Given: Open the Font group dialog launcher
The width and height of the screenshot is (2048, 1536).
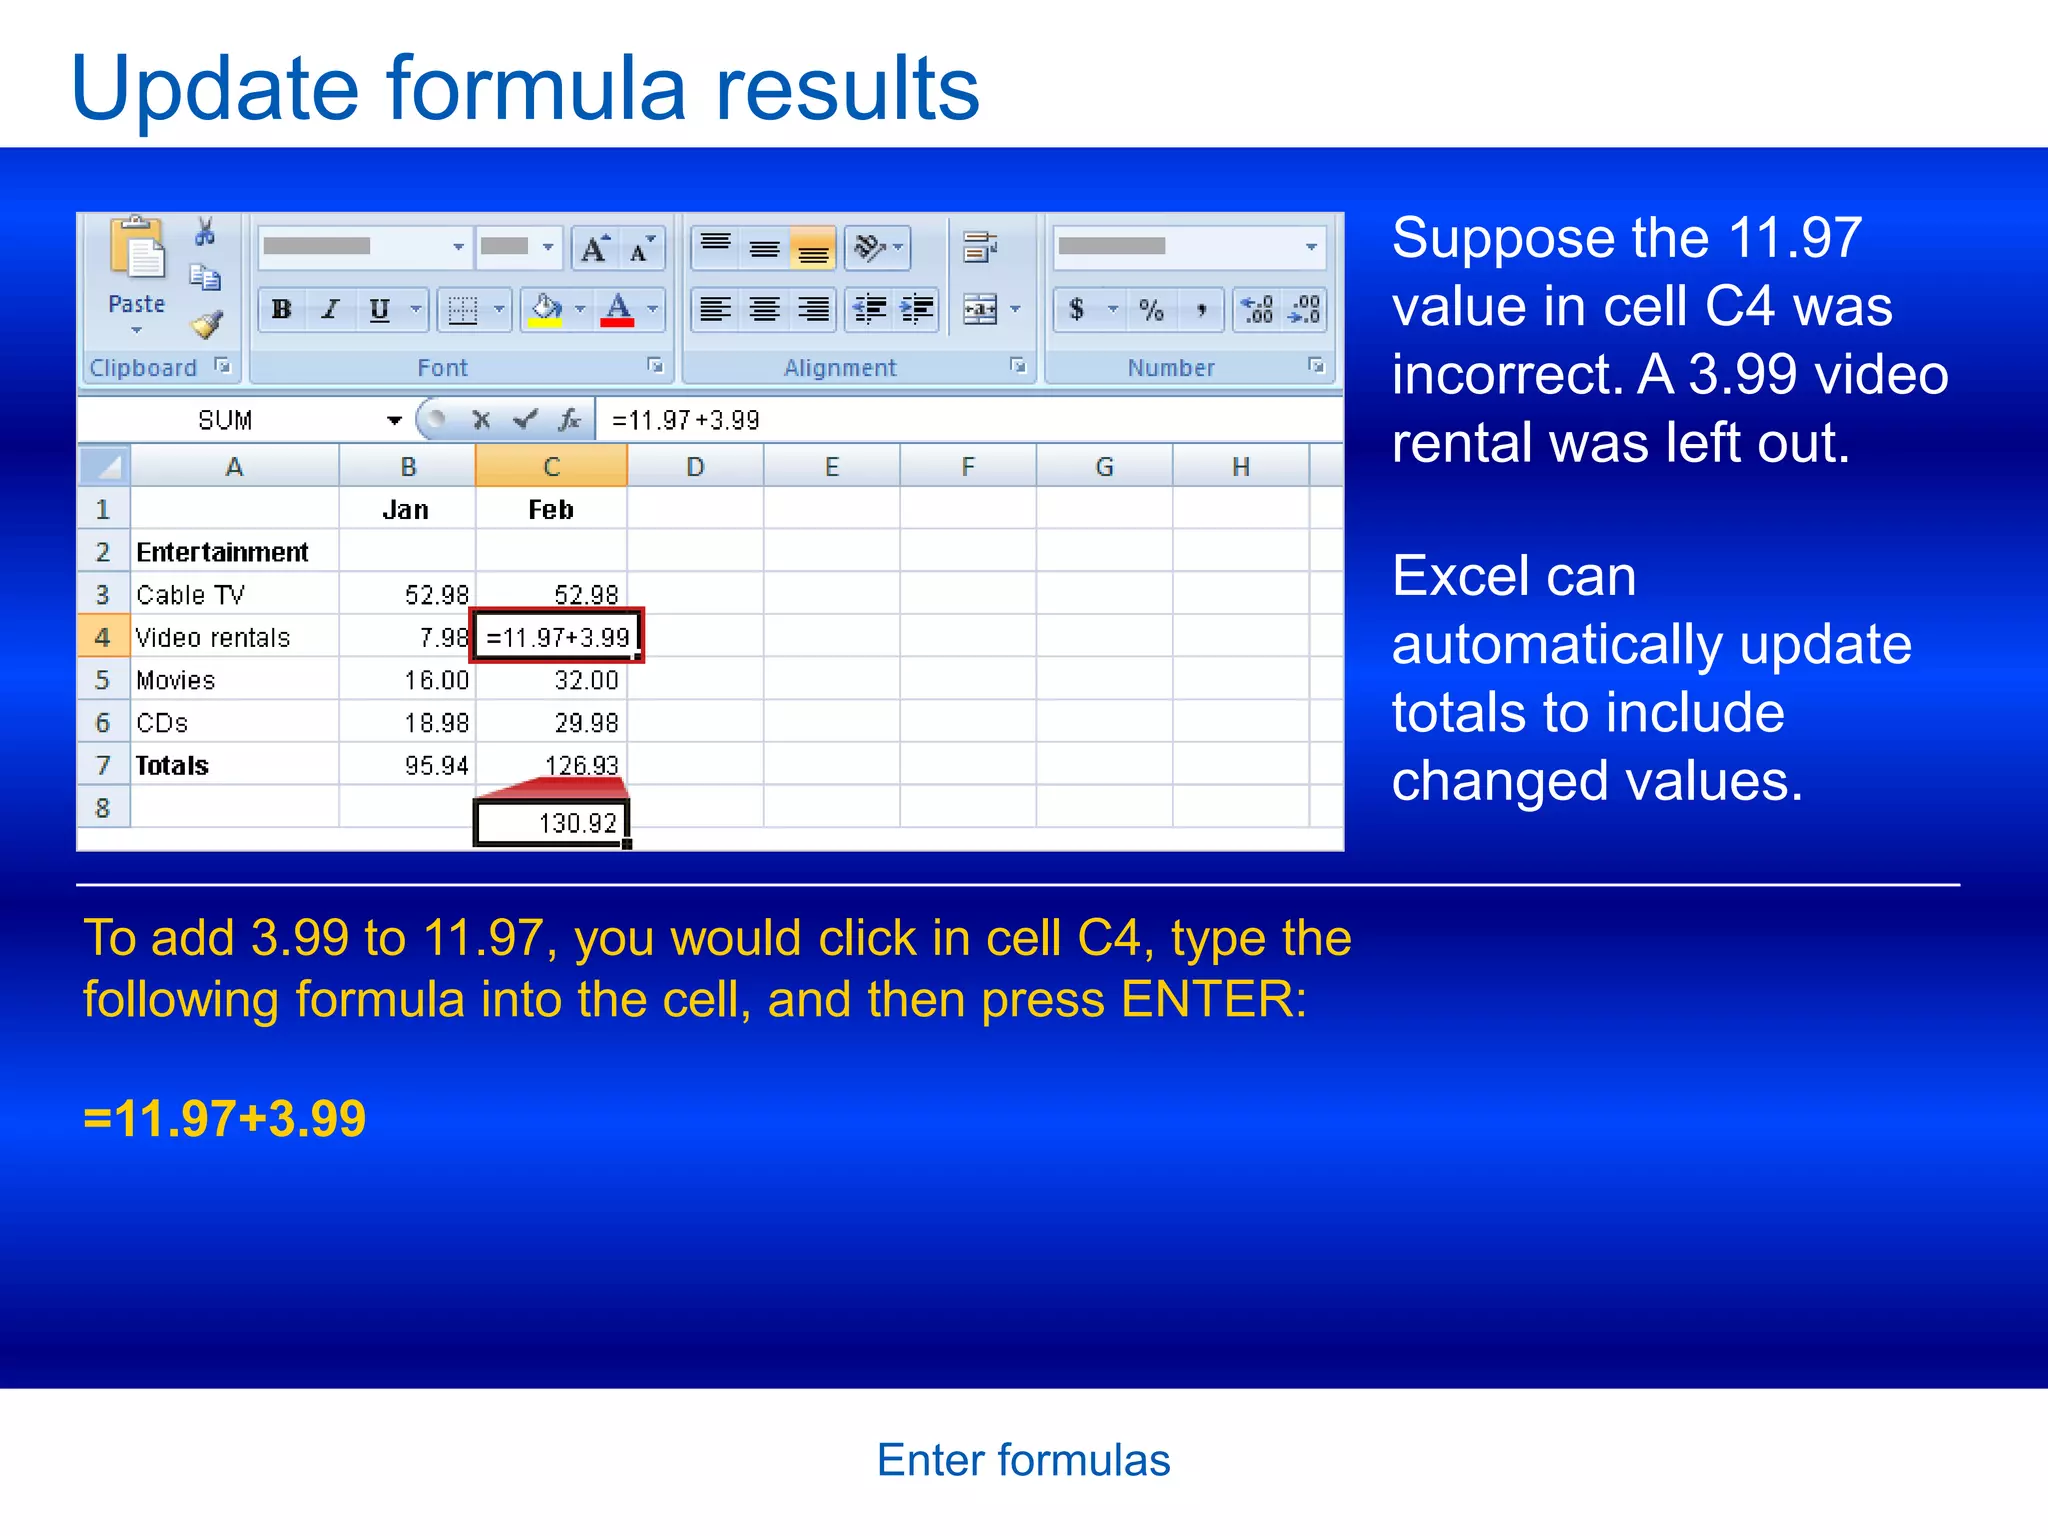Looking at the screenshot, I should click(656, 366).
